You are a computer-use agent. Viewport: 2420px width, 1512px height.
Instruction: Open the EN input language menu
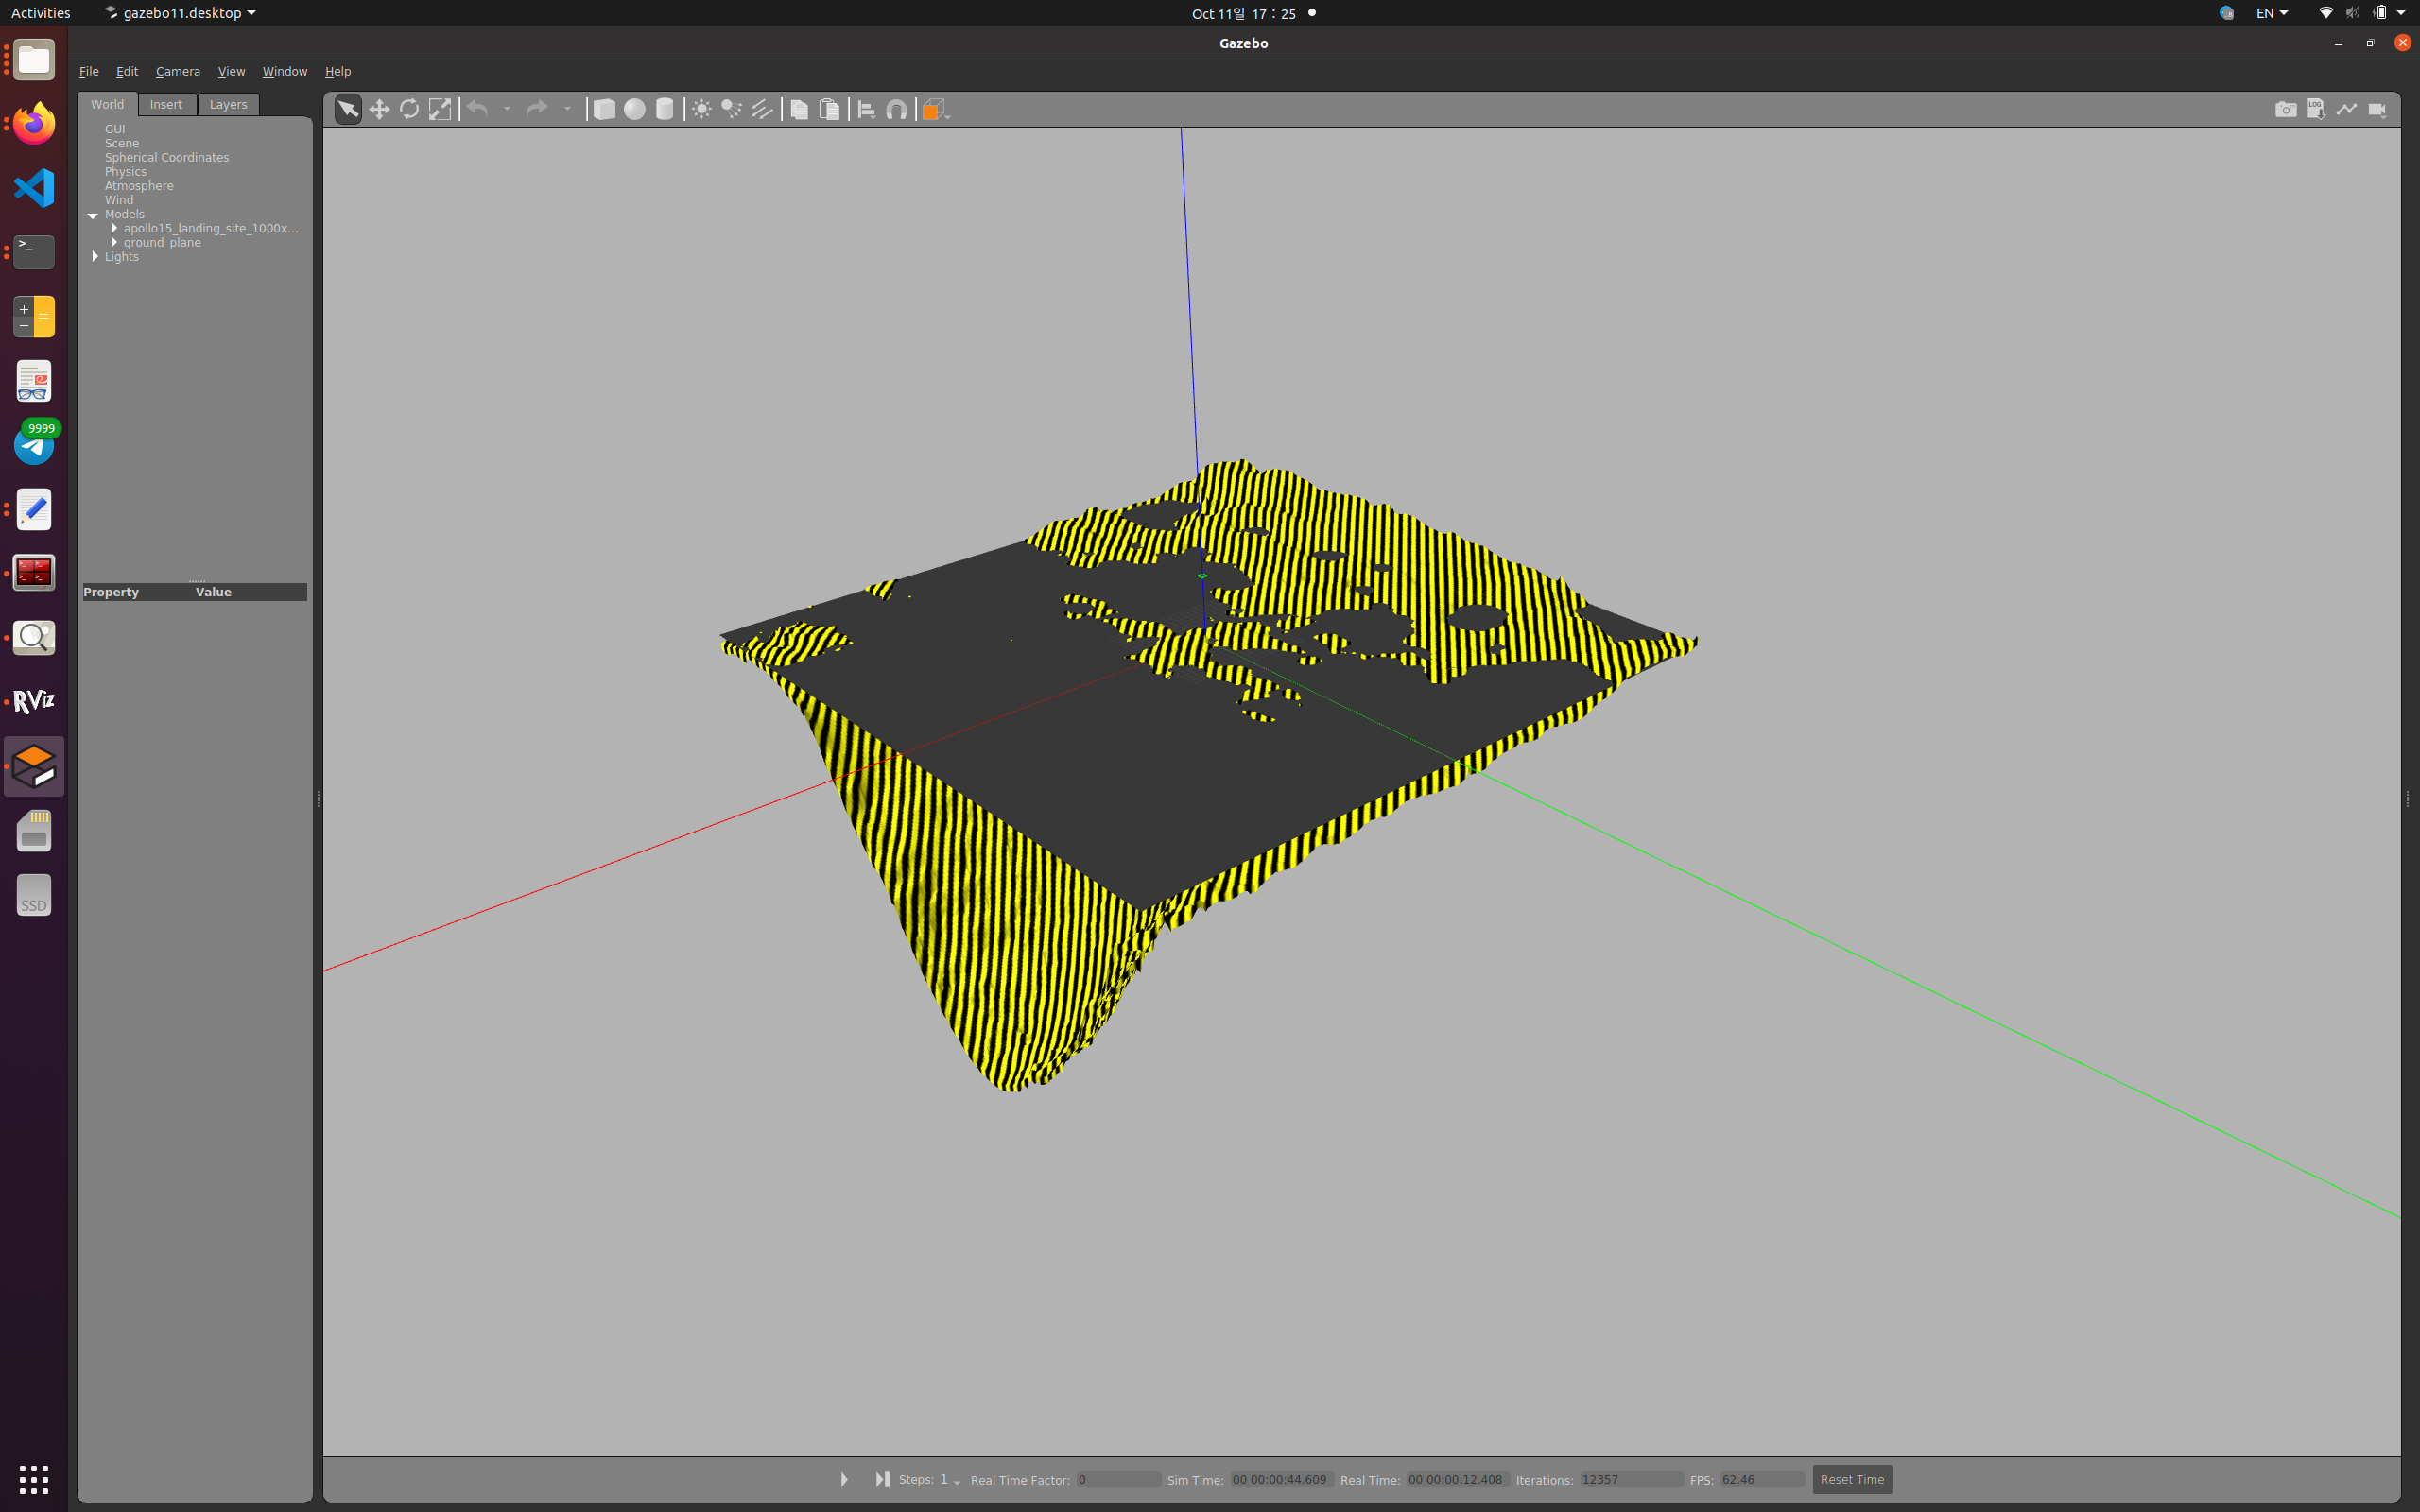coord(2271,13)
